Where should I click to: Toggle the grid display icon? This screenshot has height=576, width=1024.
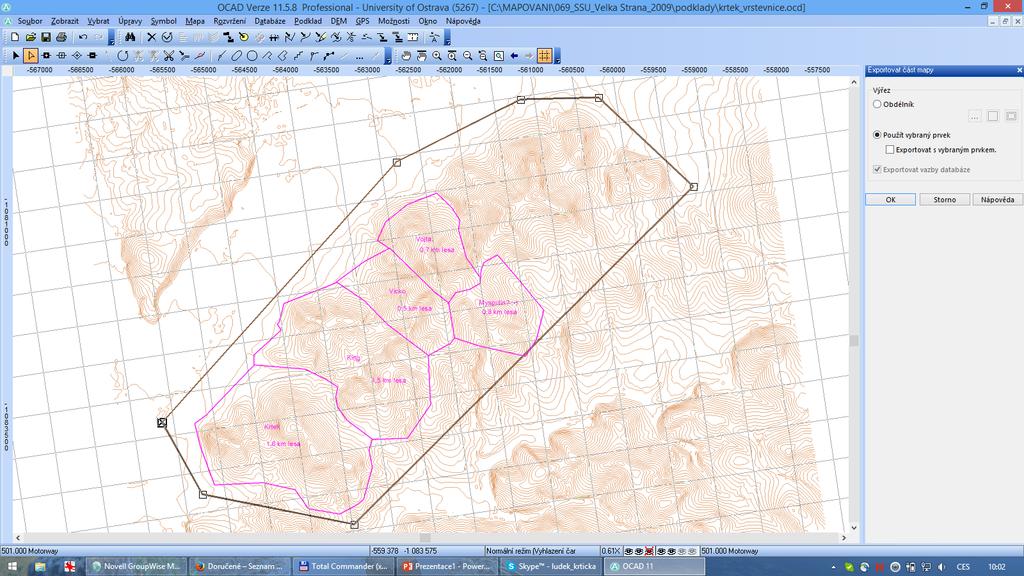click(545, 56)
